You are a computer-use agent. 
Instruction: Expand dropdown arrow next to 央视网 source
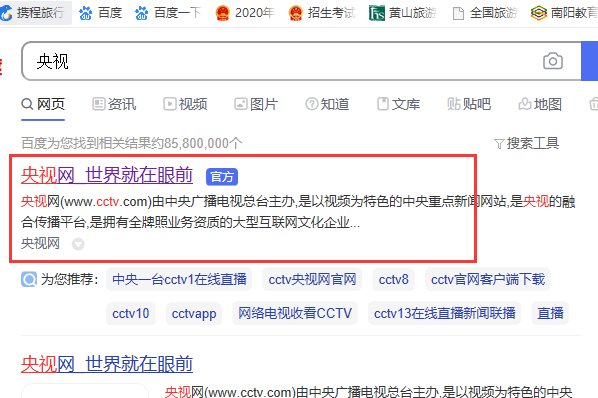click(x=78, y=244)
